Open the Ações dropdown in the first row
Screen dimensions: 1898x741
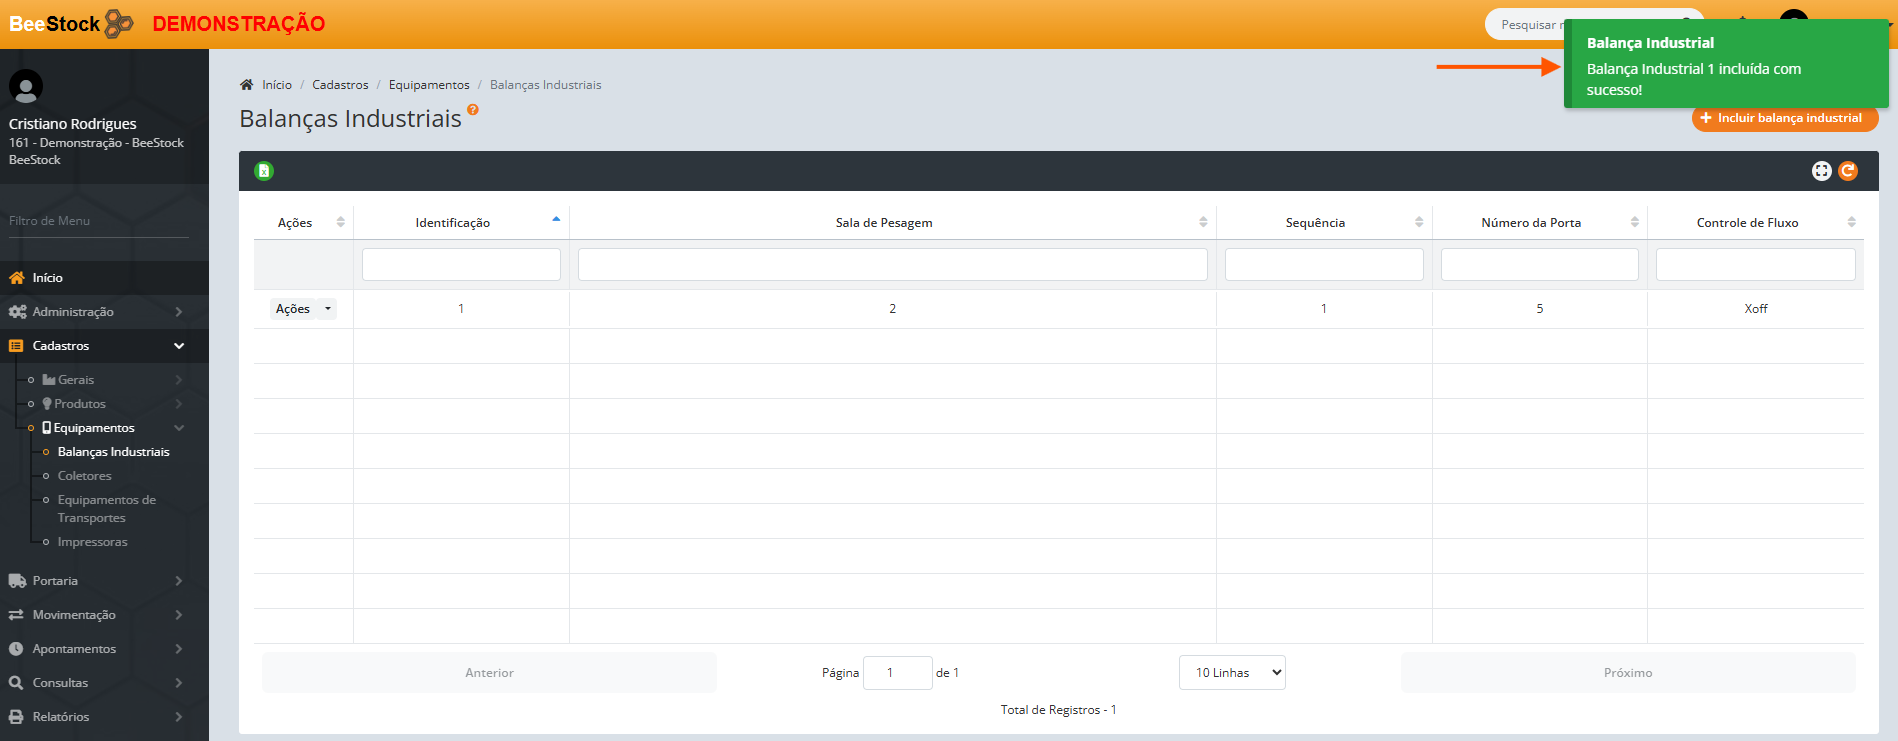[x=303, y=309]
